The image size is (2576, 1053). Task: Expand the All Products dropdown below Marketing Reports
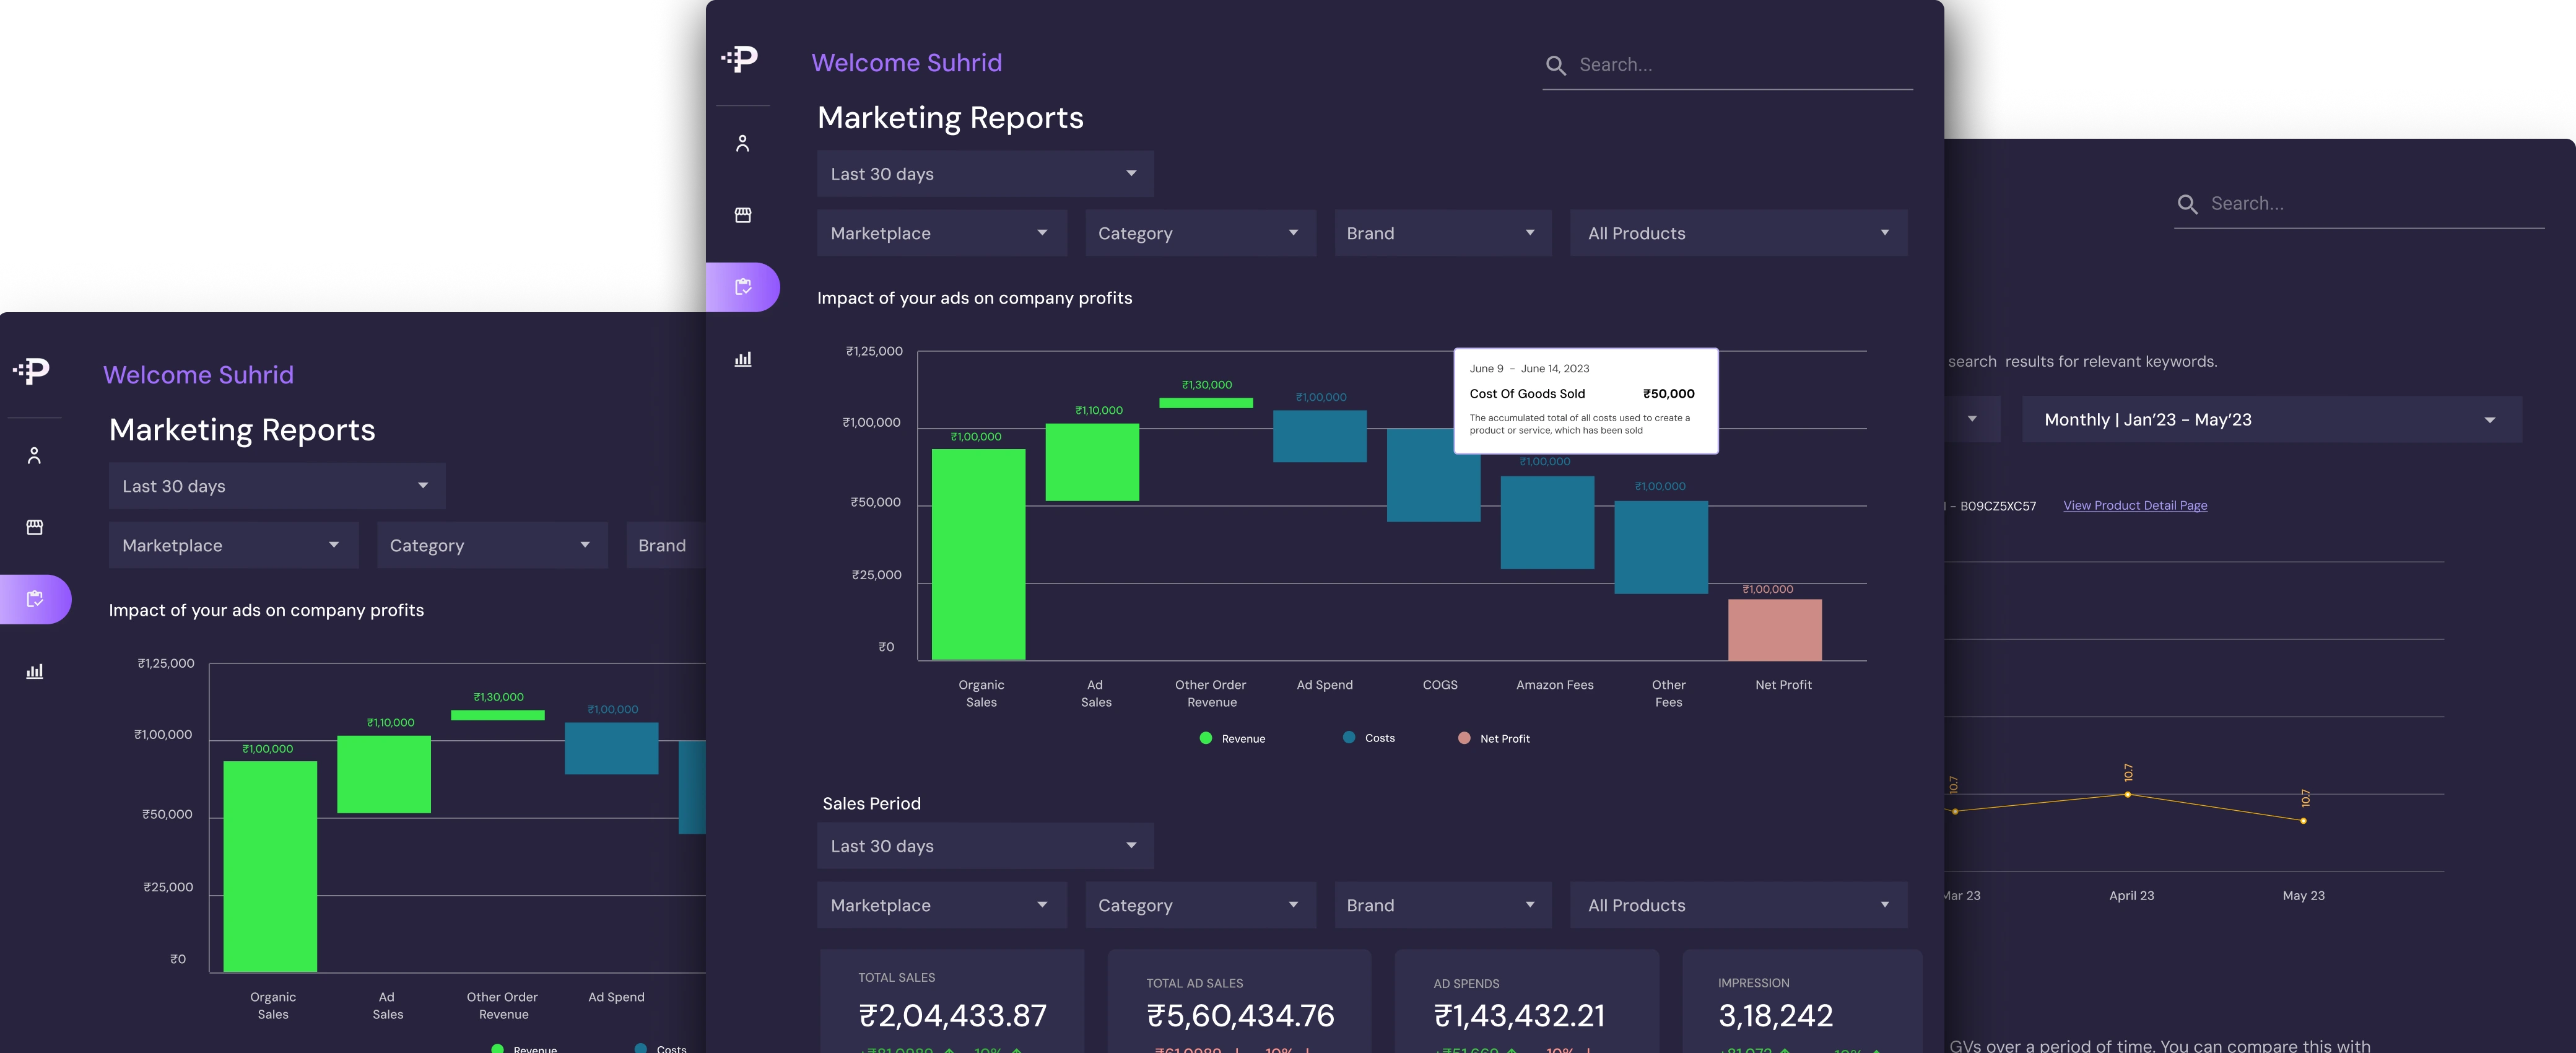tap(1738, 233)
